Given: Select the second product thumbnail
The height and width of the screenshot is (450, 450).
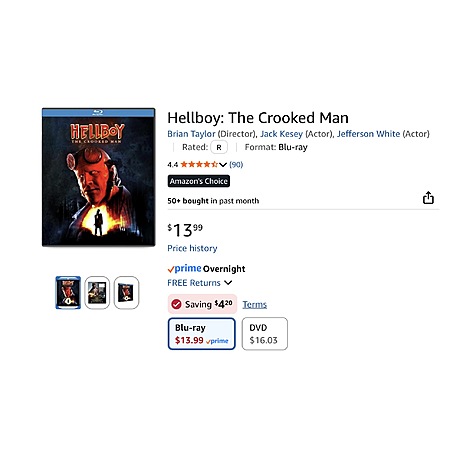Looking at the screenshot, I should 97,292.
